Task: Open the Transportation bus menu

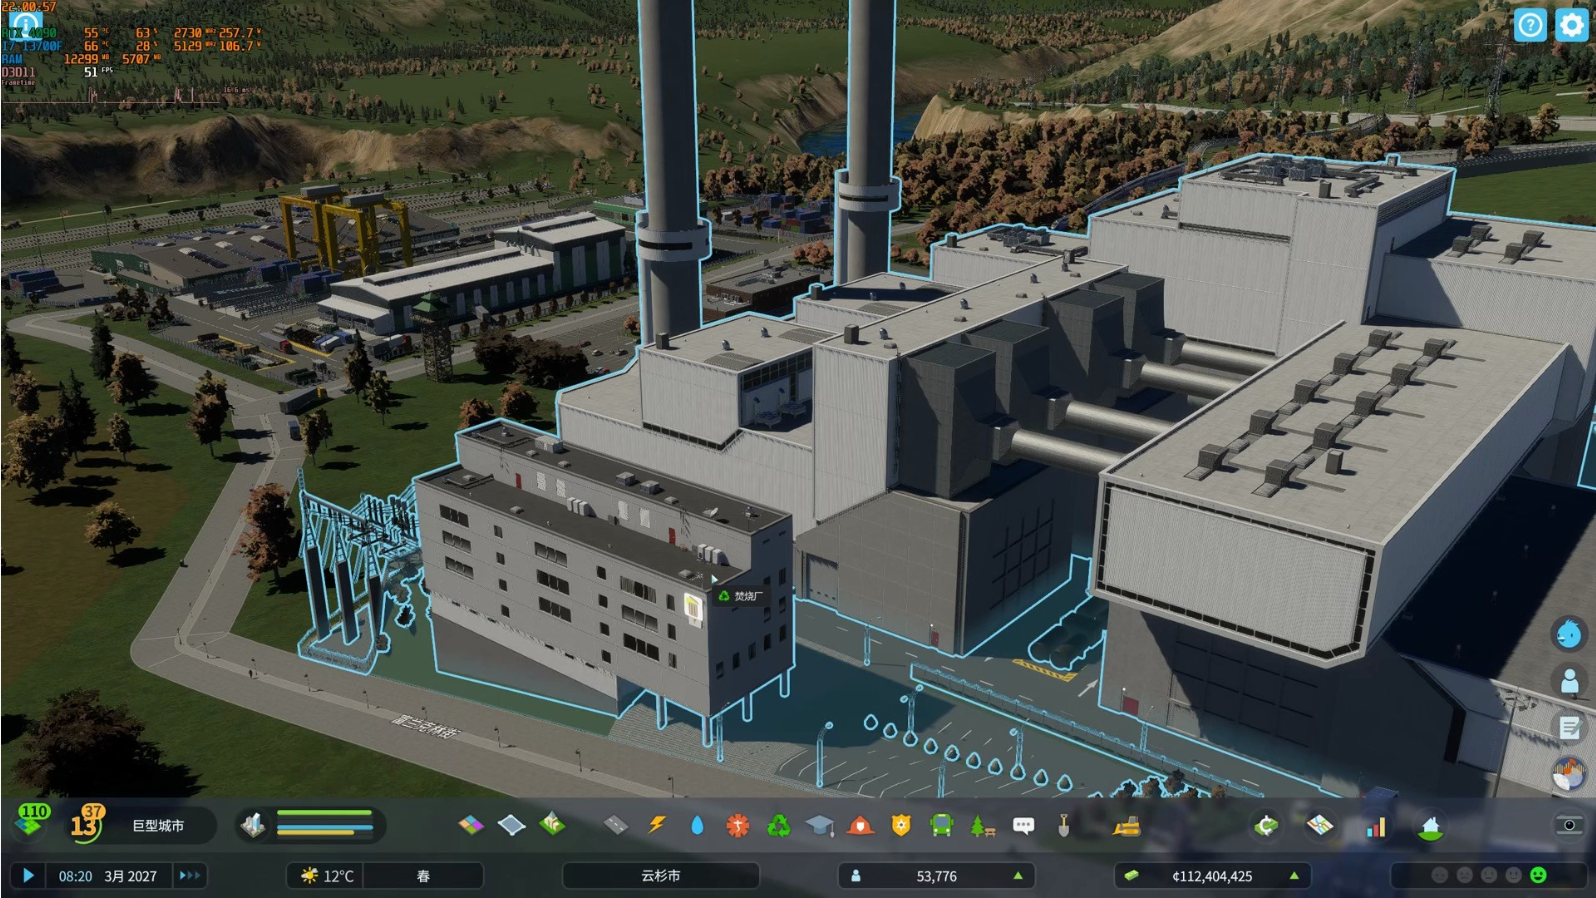Action: click(x=941, y=825)
